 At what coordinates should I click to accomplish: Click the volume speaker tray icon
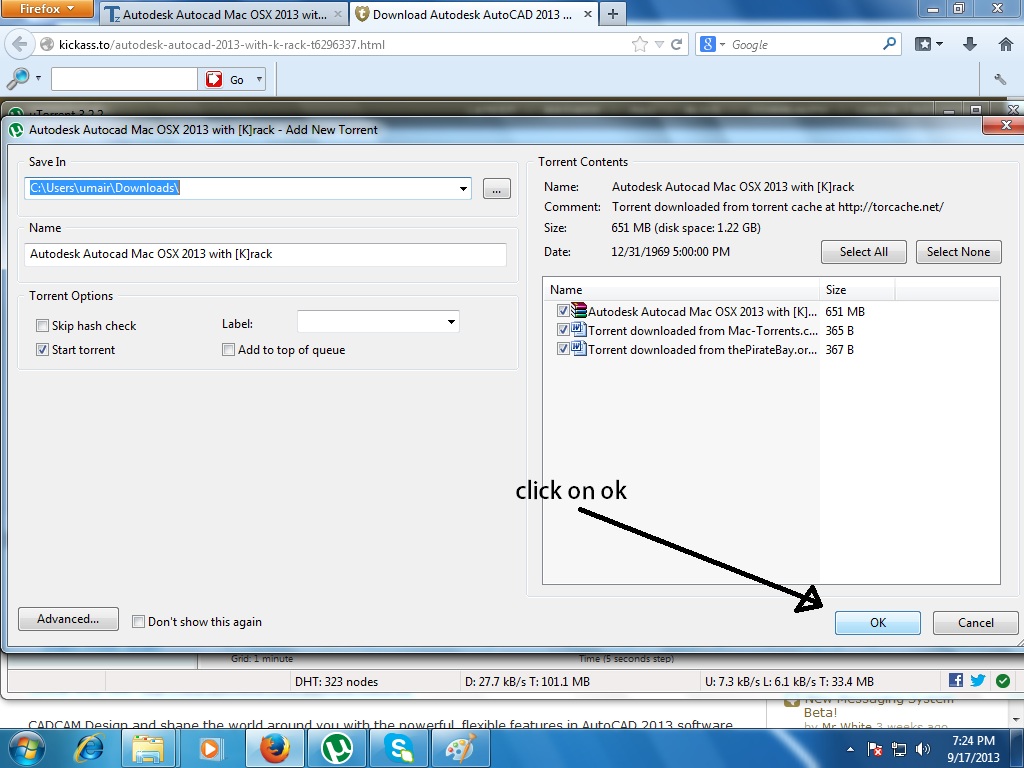tap(923, 749)
